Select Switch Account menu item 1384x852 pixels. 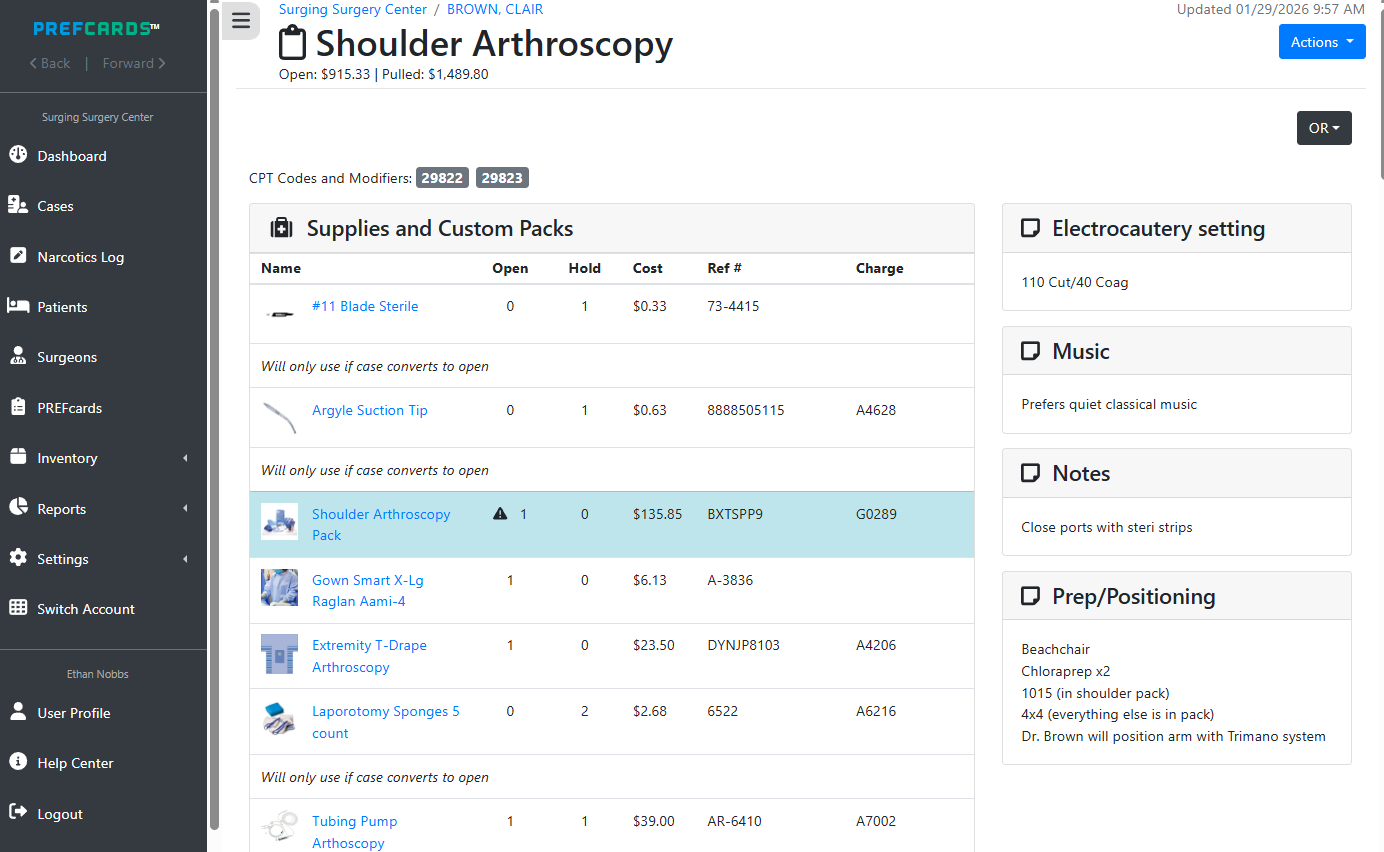86,609
